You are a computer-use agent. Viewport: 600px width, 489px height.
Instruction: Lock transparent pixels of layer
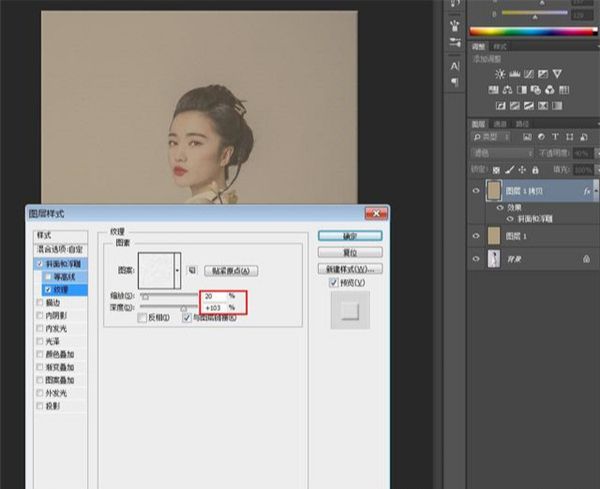click(x=496, y=170)
